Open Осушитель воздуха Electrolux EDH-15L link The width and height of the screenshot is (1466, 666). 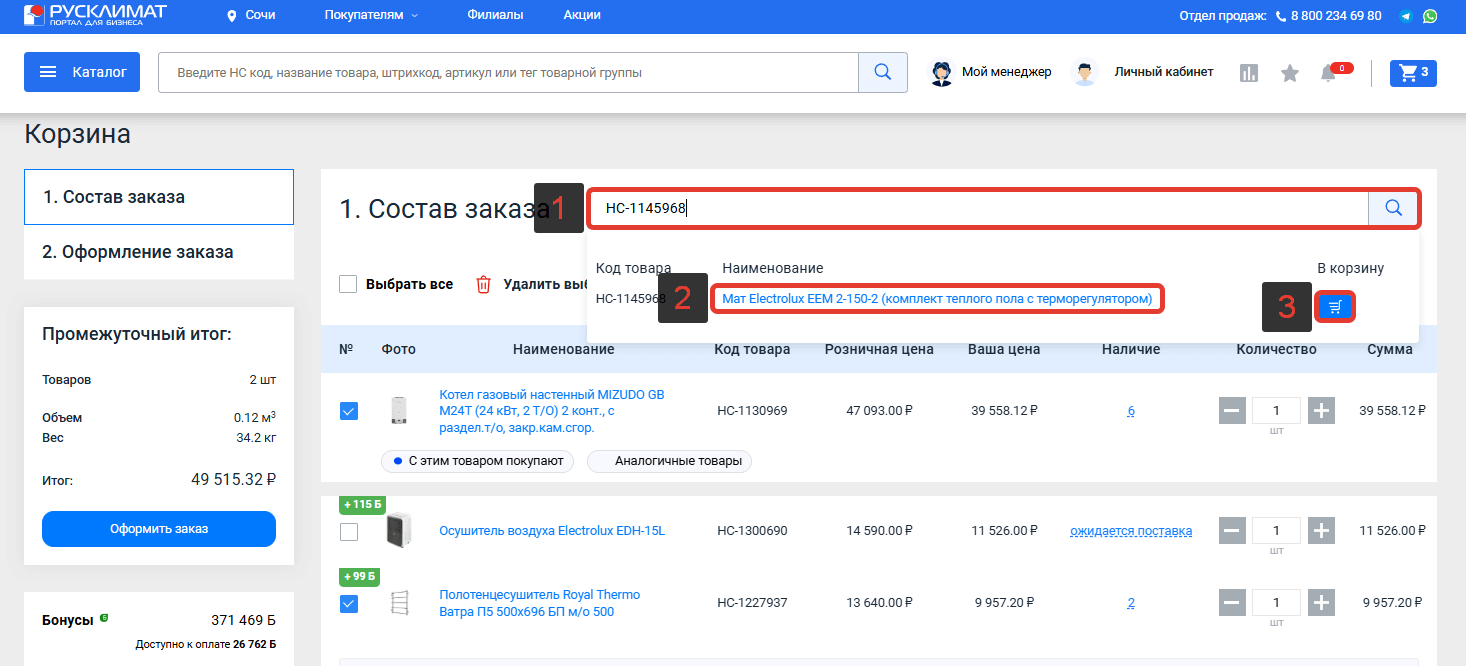point(552,531)
